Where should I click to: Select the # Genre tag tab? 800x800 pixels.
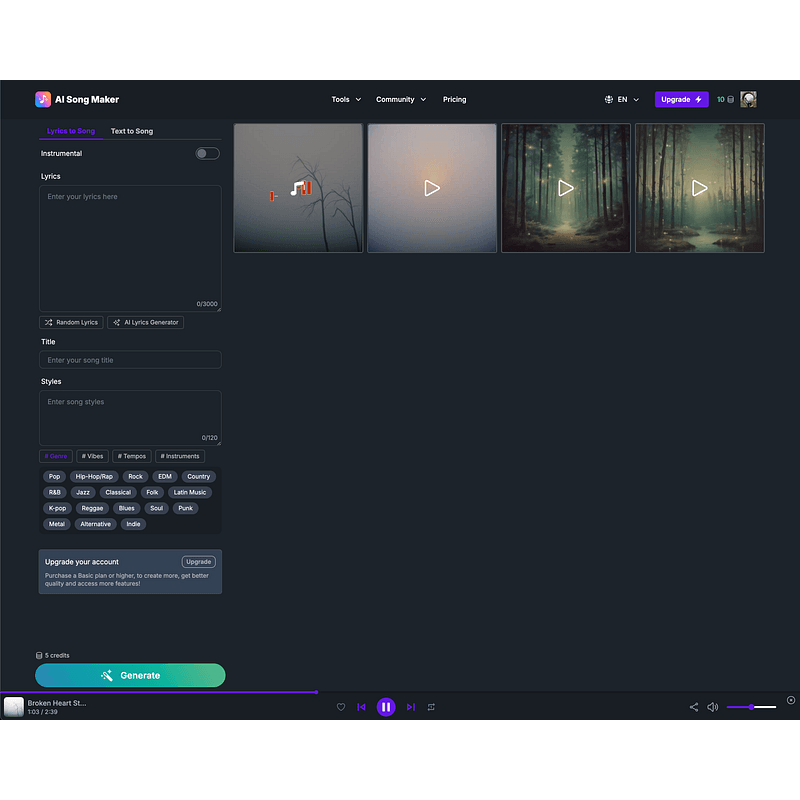tap(56, 456)
